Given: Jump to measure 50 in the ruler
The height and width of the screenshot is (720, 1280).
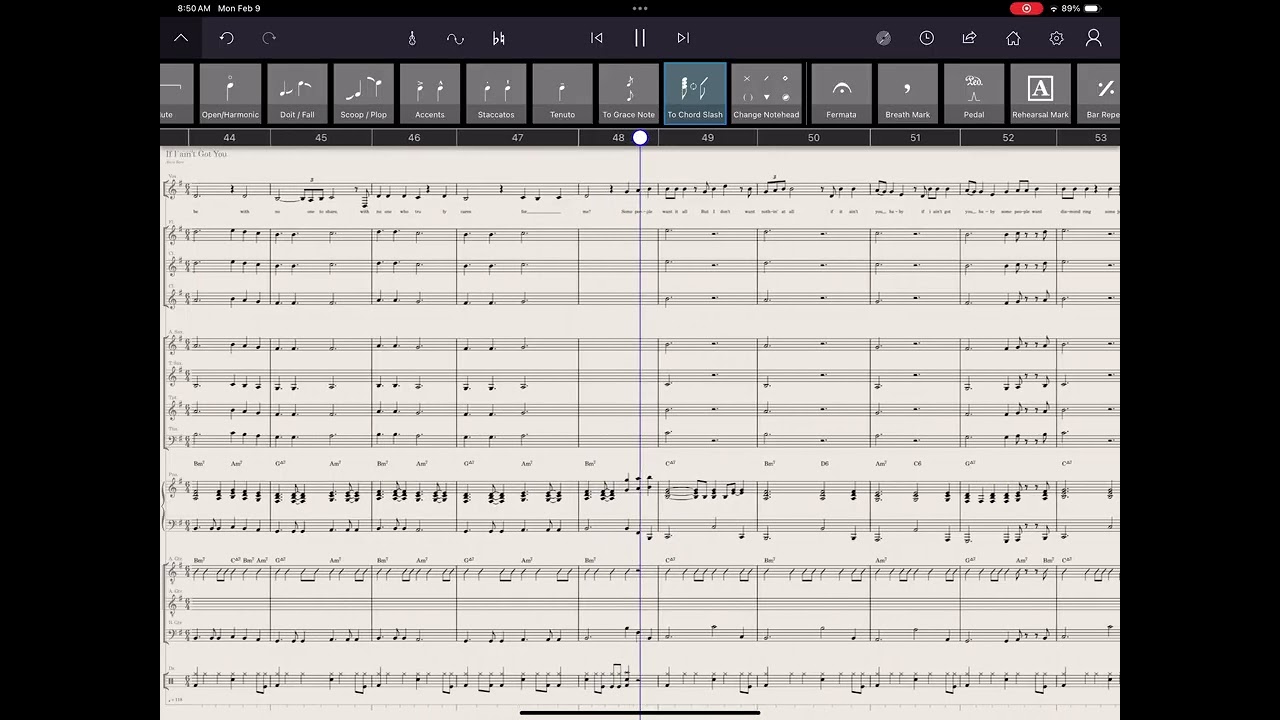Looking at the screenshot, I should [813, 138].
